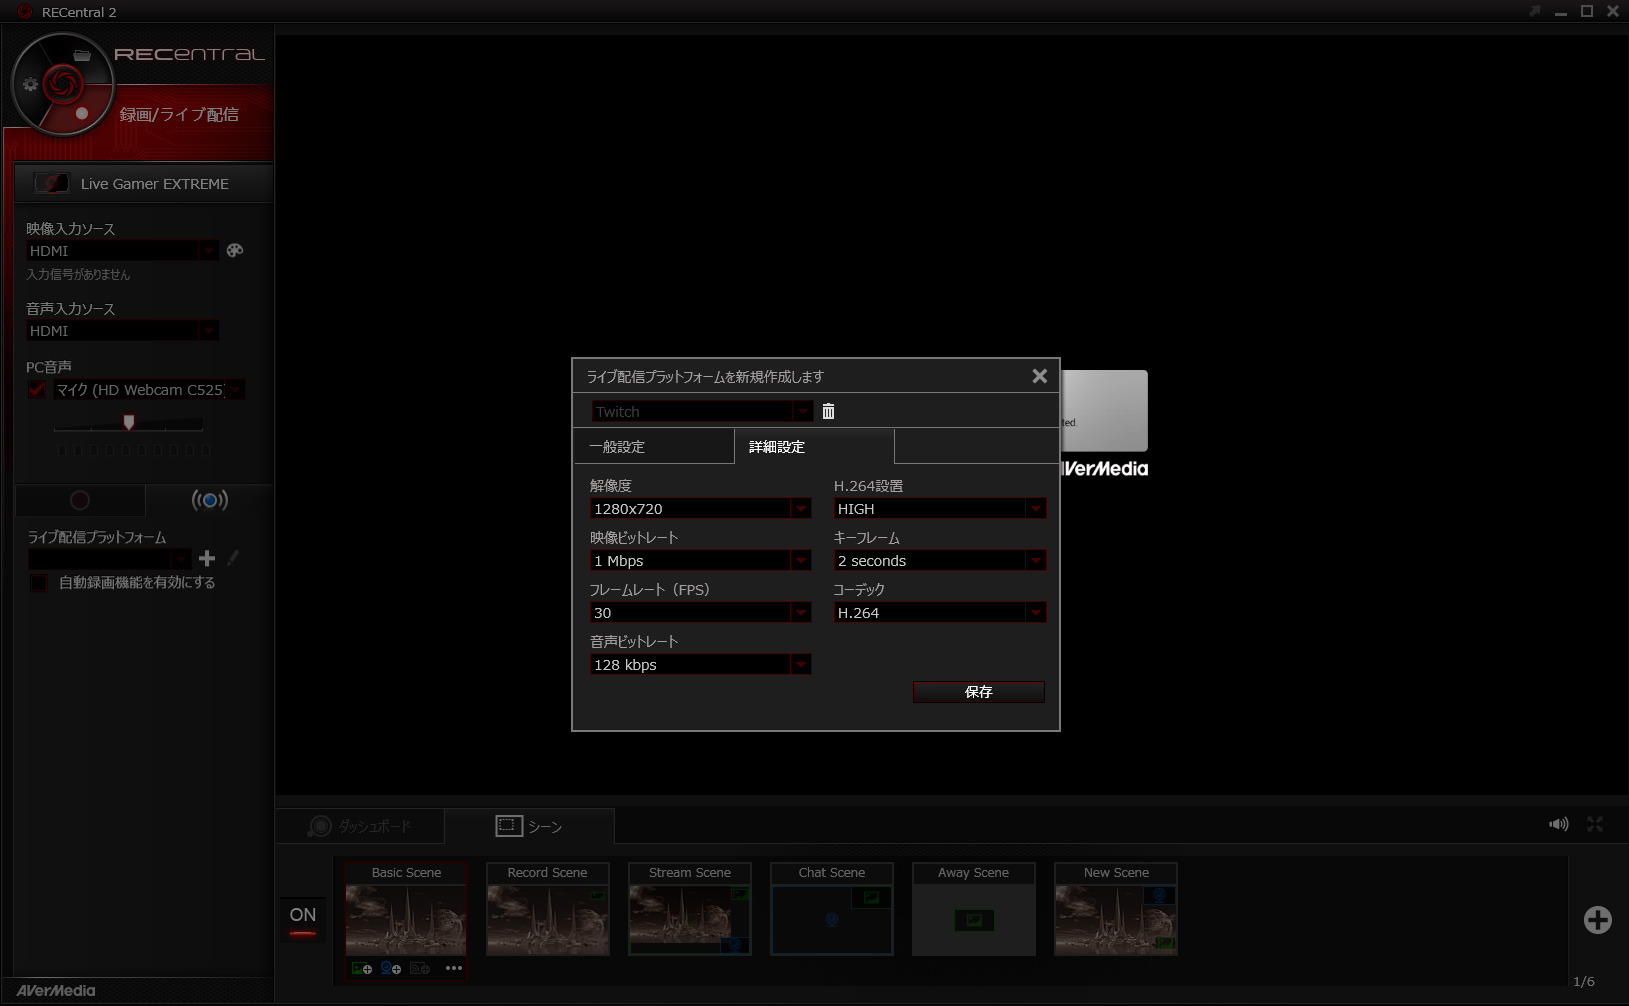1629x1006 pixels.
Task: Open the シーン tab
Action: pos(529,826)
